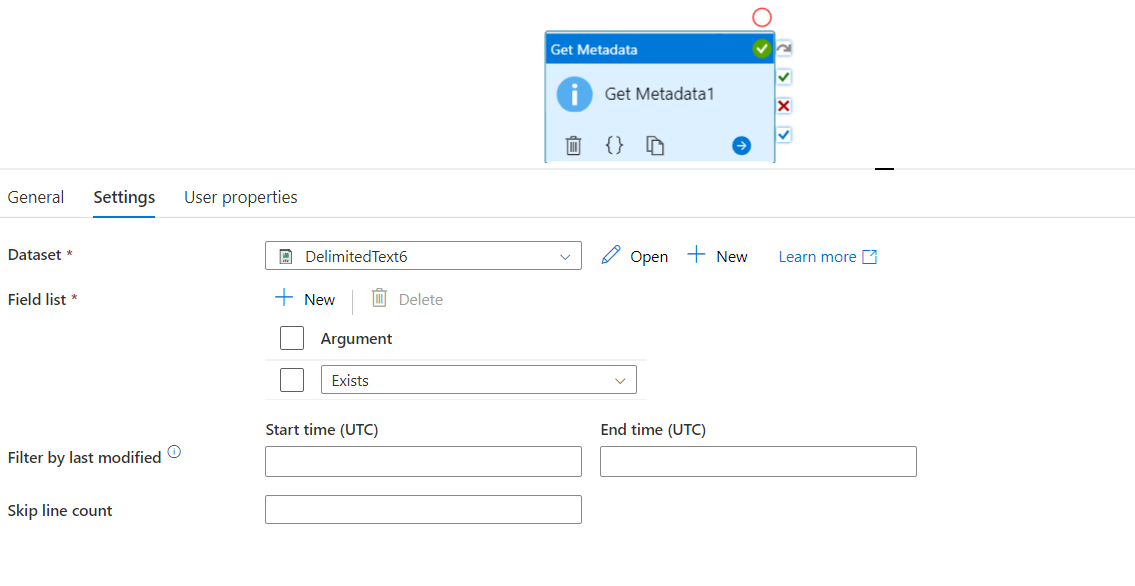1135x586 pixels.
Task: Open the Learn more link
Action: (827, 256)
